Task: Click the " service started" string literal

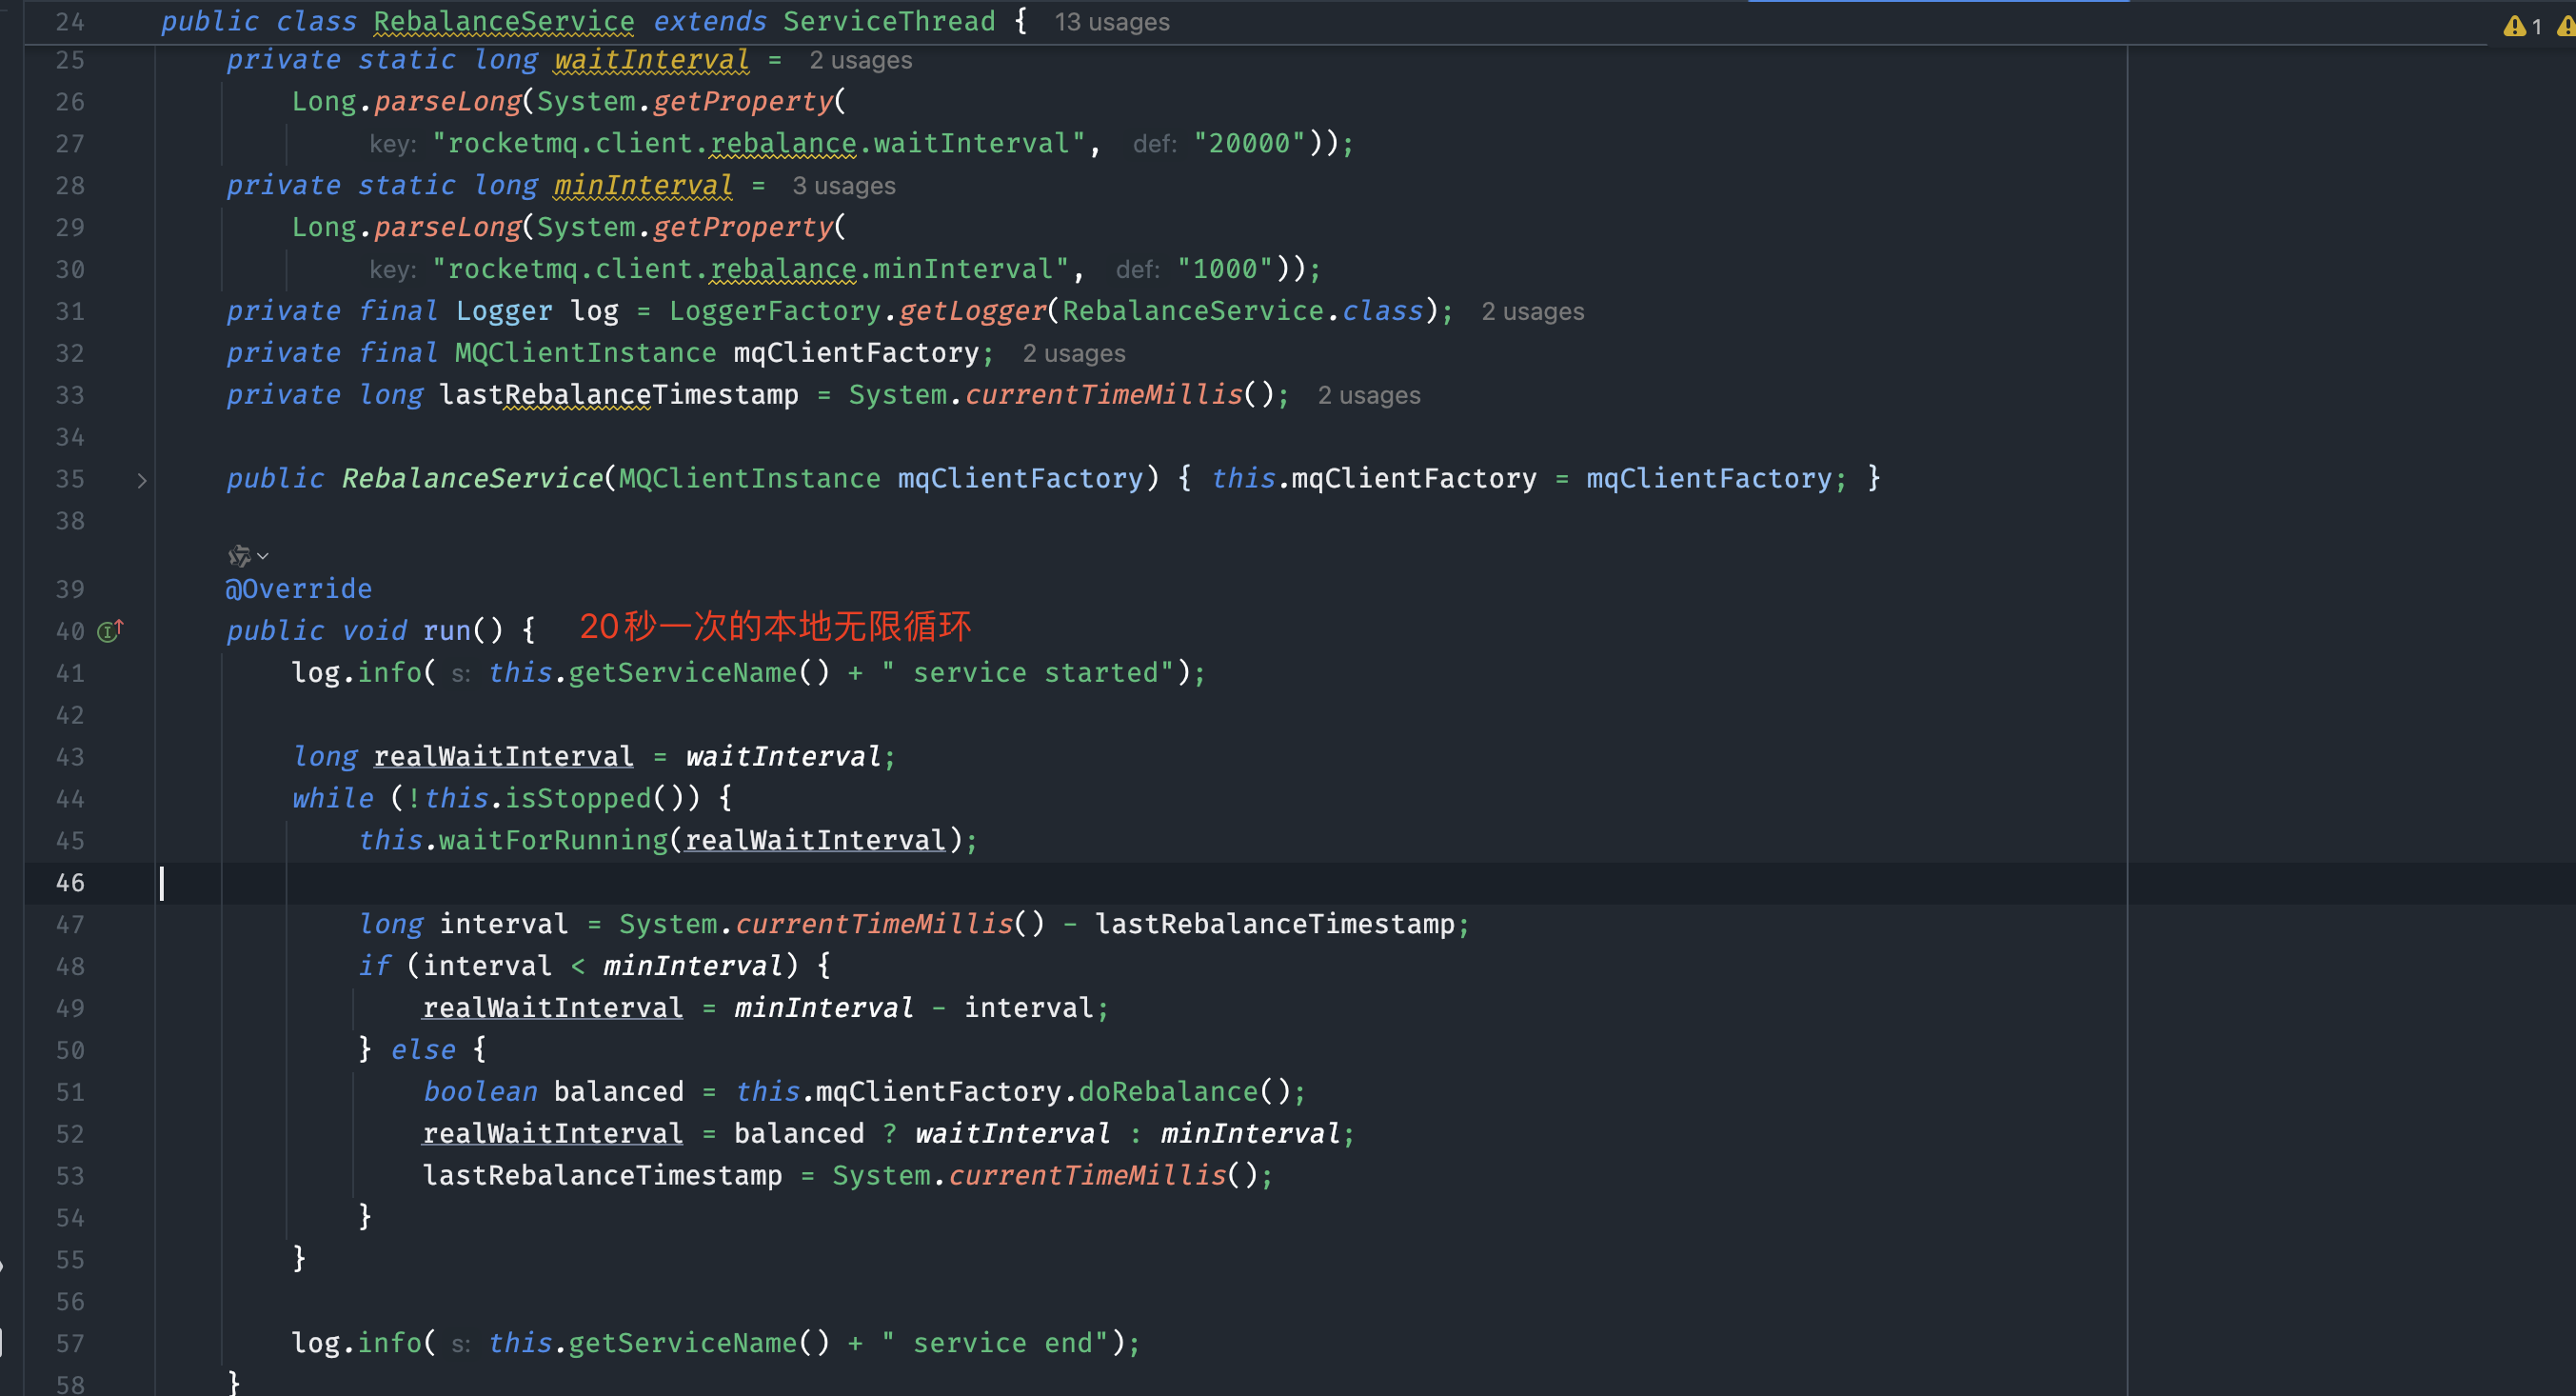Action: tap(1029, 673)
